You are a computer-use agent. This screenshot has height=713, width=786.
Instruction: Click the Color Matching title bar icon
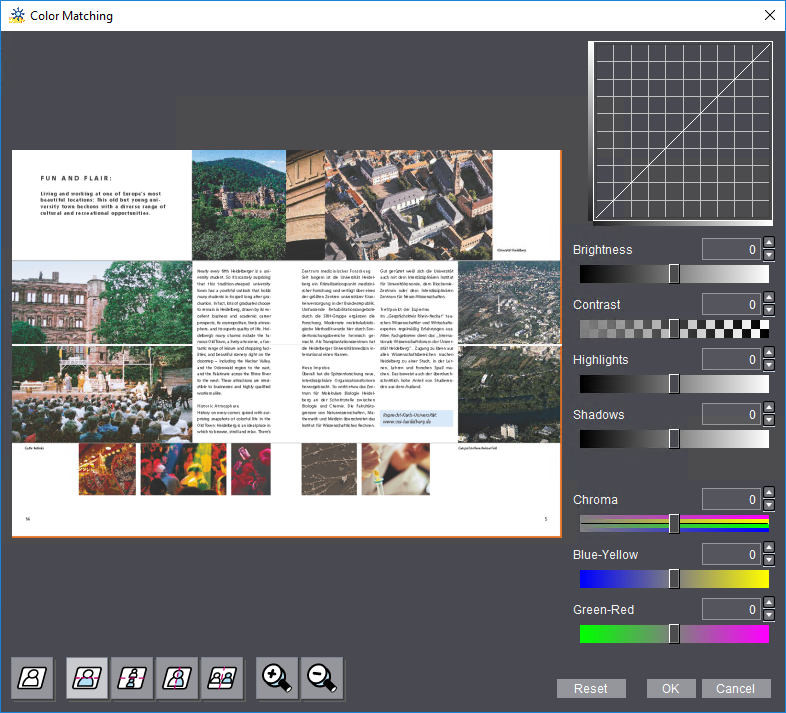click(x=17, y=16)
